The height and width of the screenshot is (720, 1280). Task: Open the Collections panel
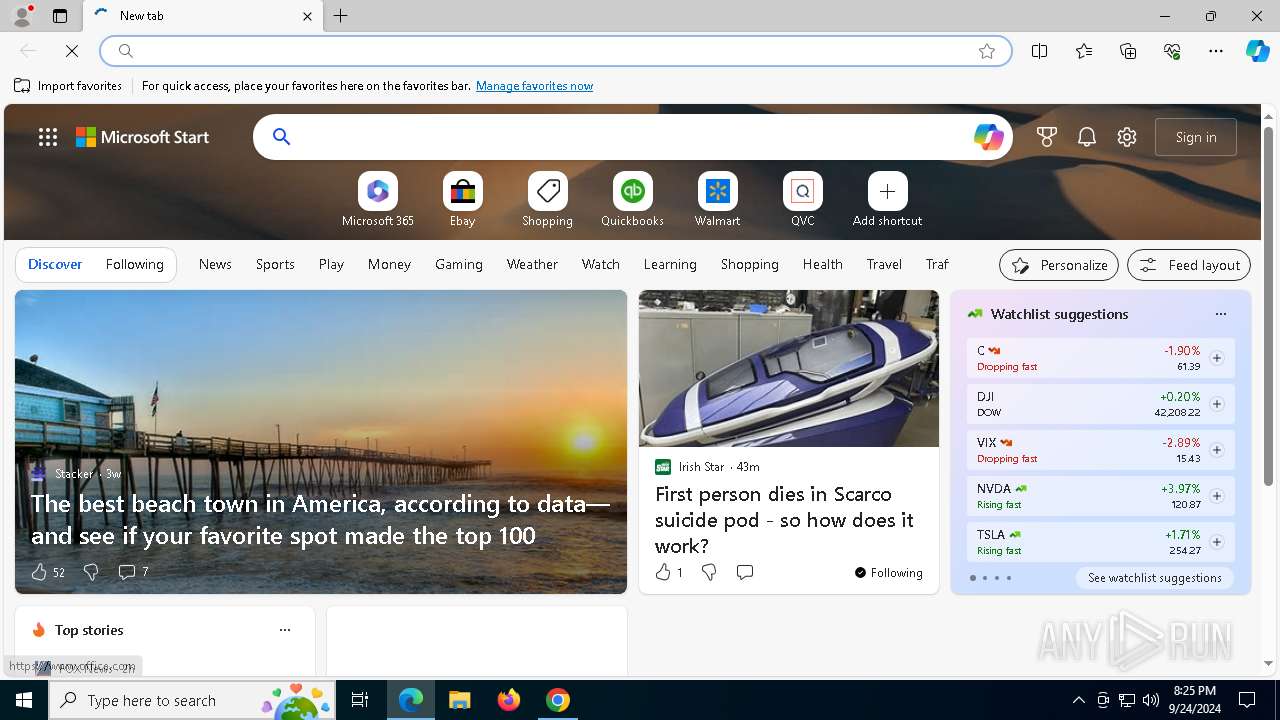click(x=1128, y=51)
